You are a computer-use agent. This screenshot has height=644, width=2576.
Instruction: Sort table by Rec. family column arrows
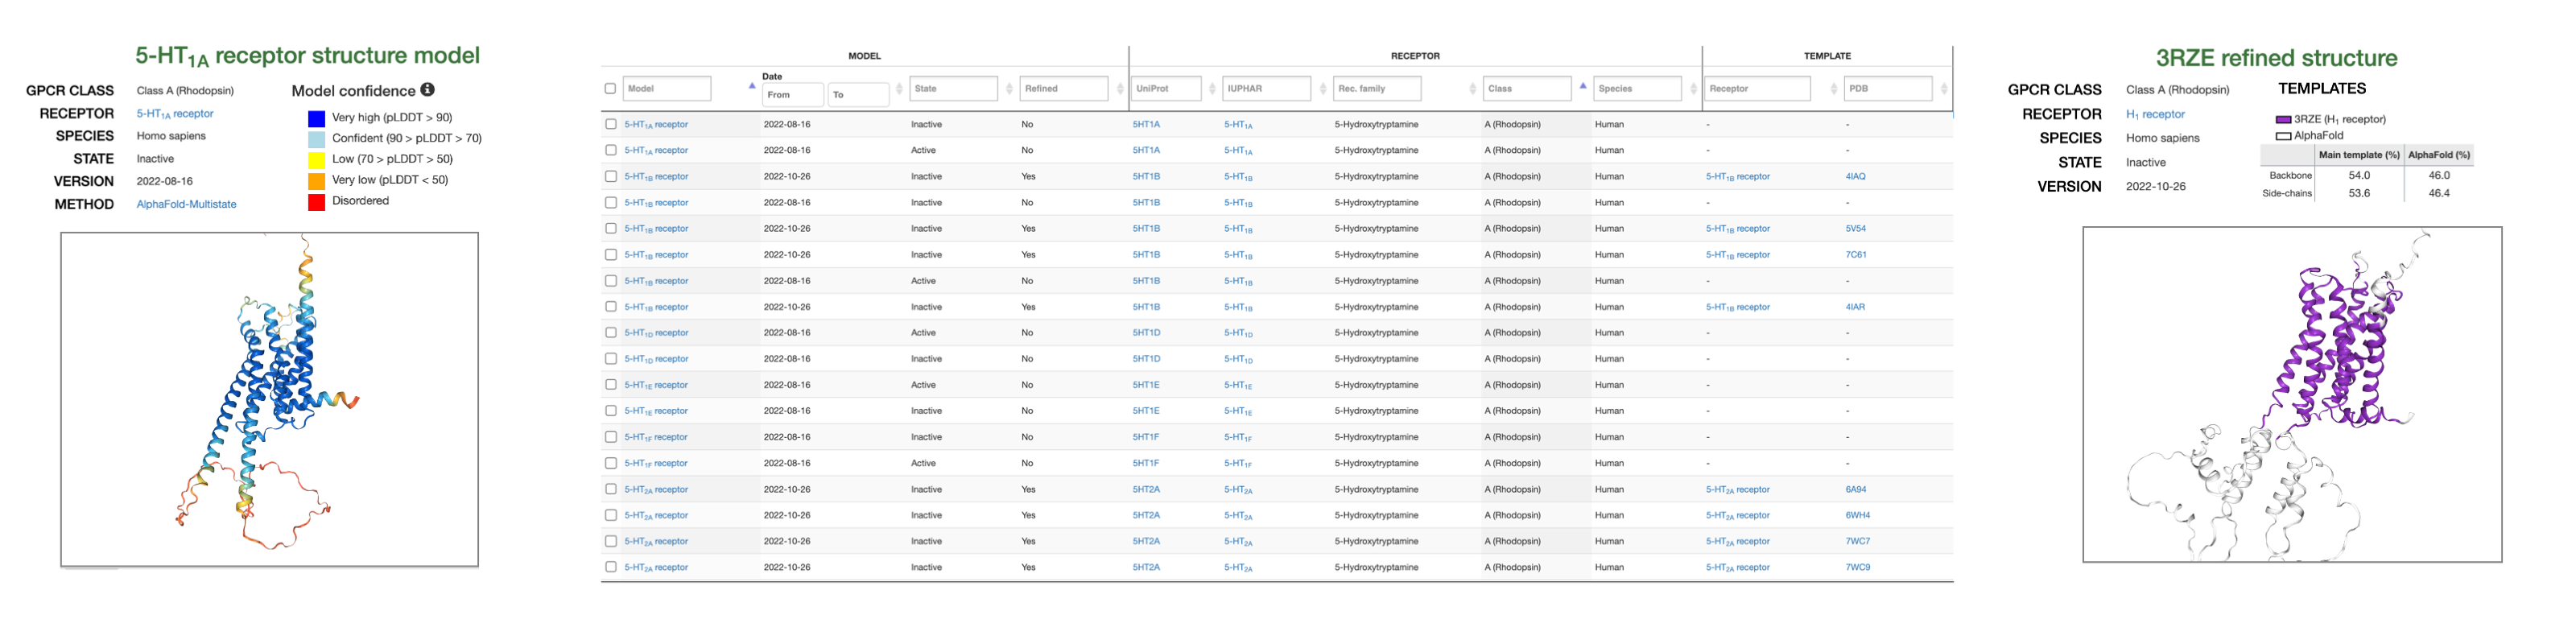pos(1472,89)
